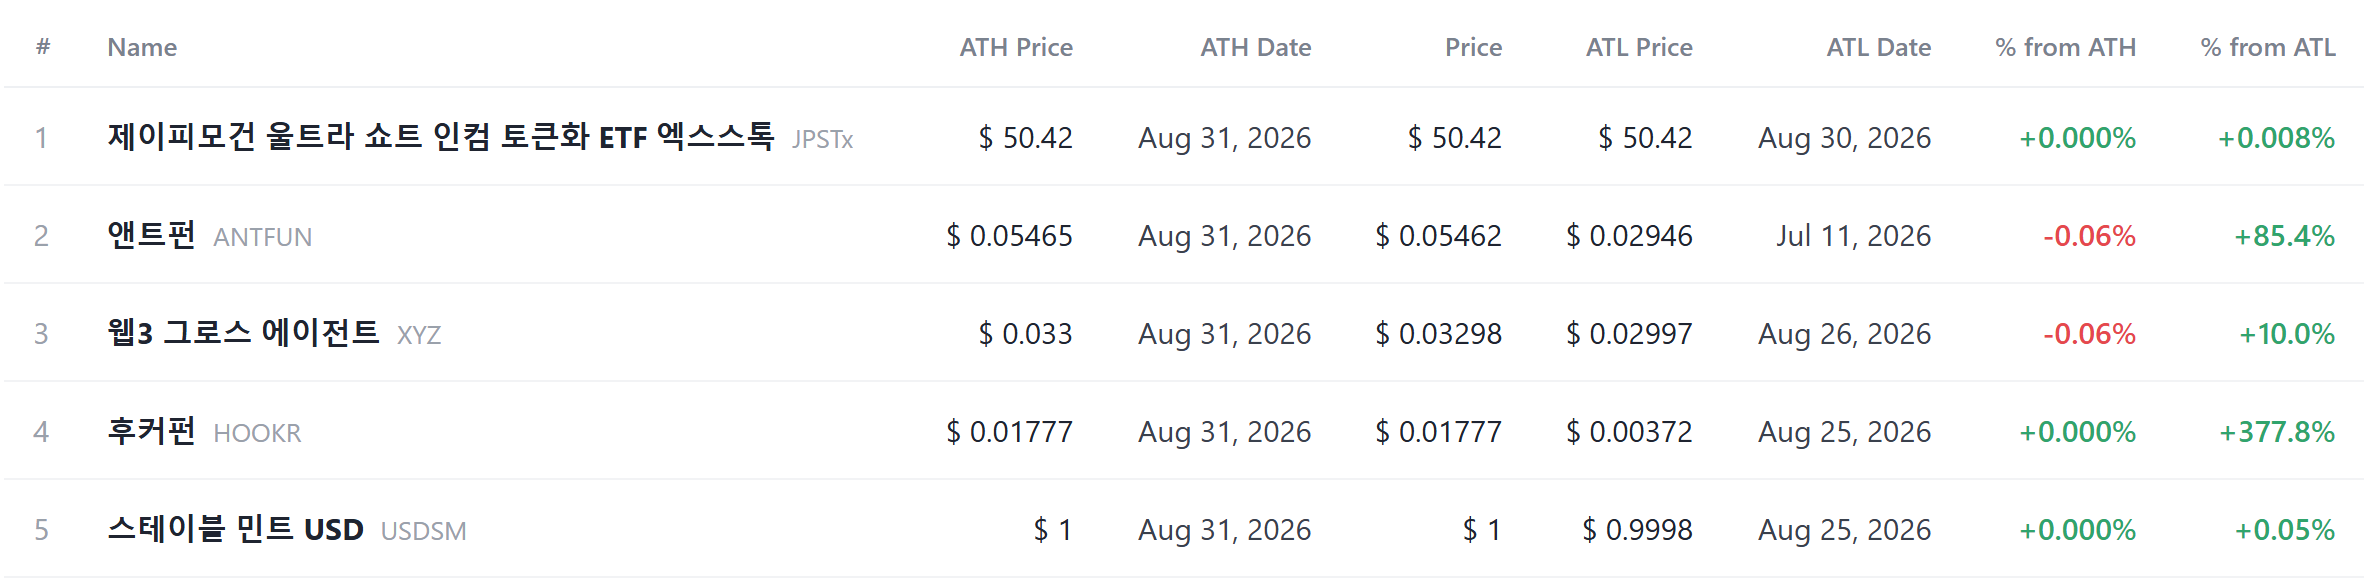Click the Price column header
Viewport: 2368px width, 582px height.
[x=1473, y=47]
